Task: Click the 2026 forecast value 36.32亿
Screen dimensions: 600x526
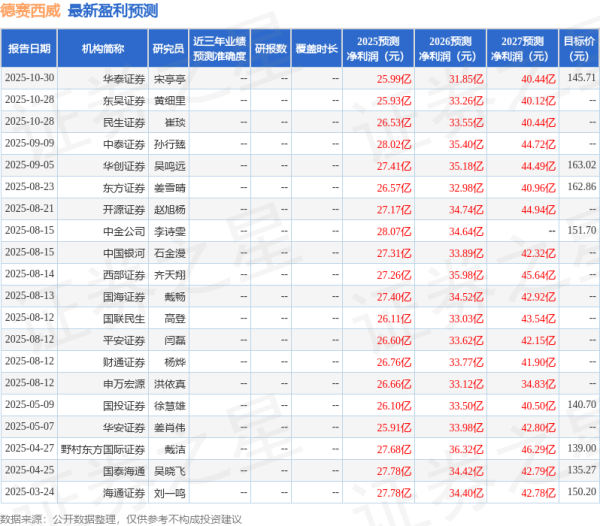Action: pos(466,450)
